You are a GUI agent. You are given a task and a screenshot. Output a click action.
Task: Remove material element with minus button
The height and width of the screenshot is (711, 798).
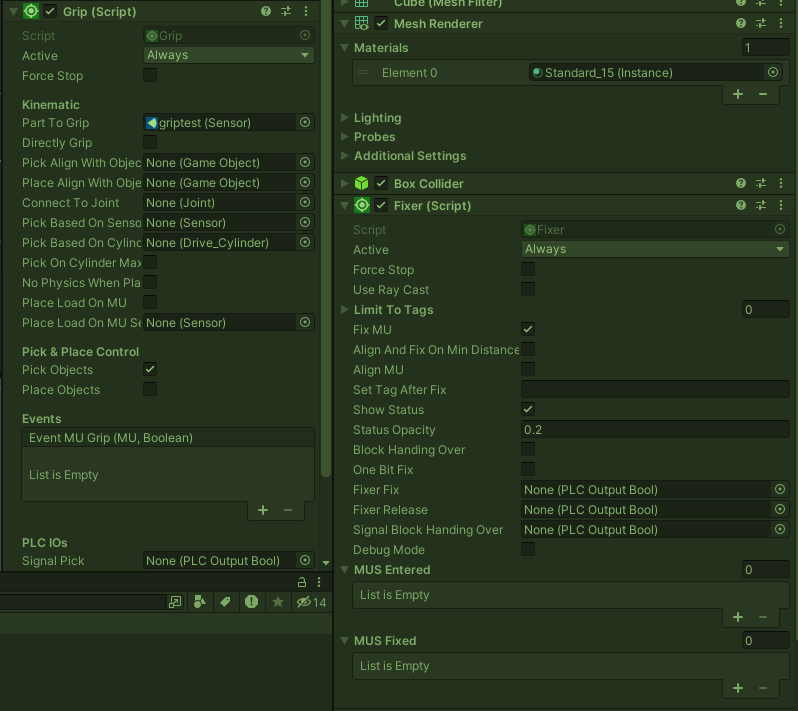coord(763,94)
